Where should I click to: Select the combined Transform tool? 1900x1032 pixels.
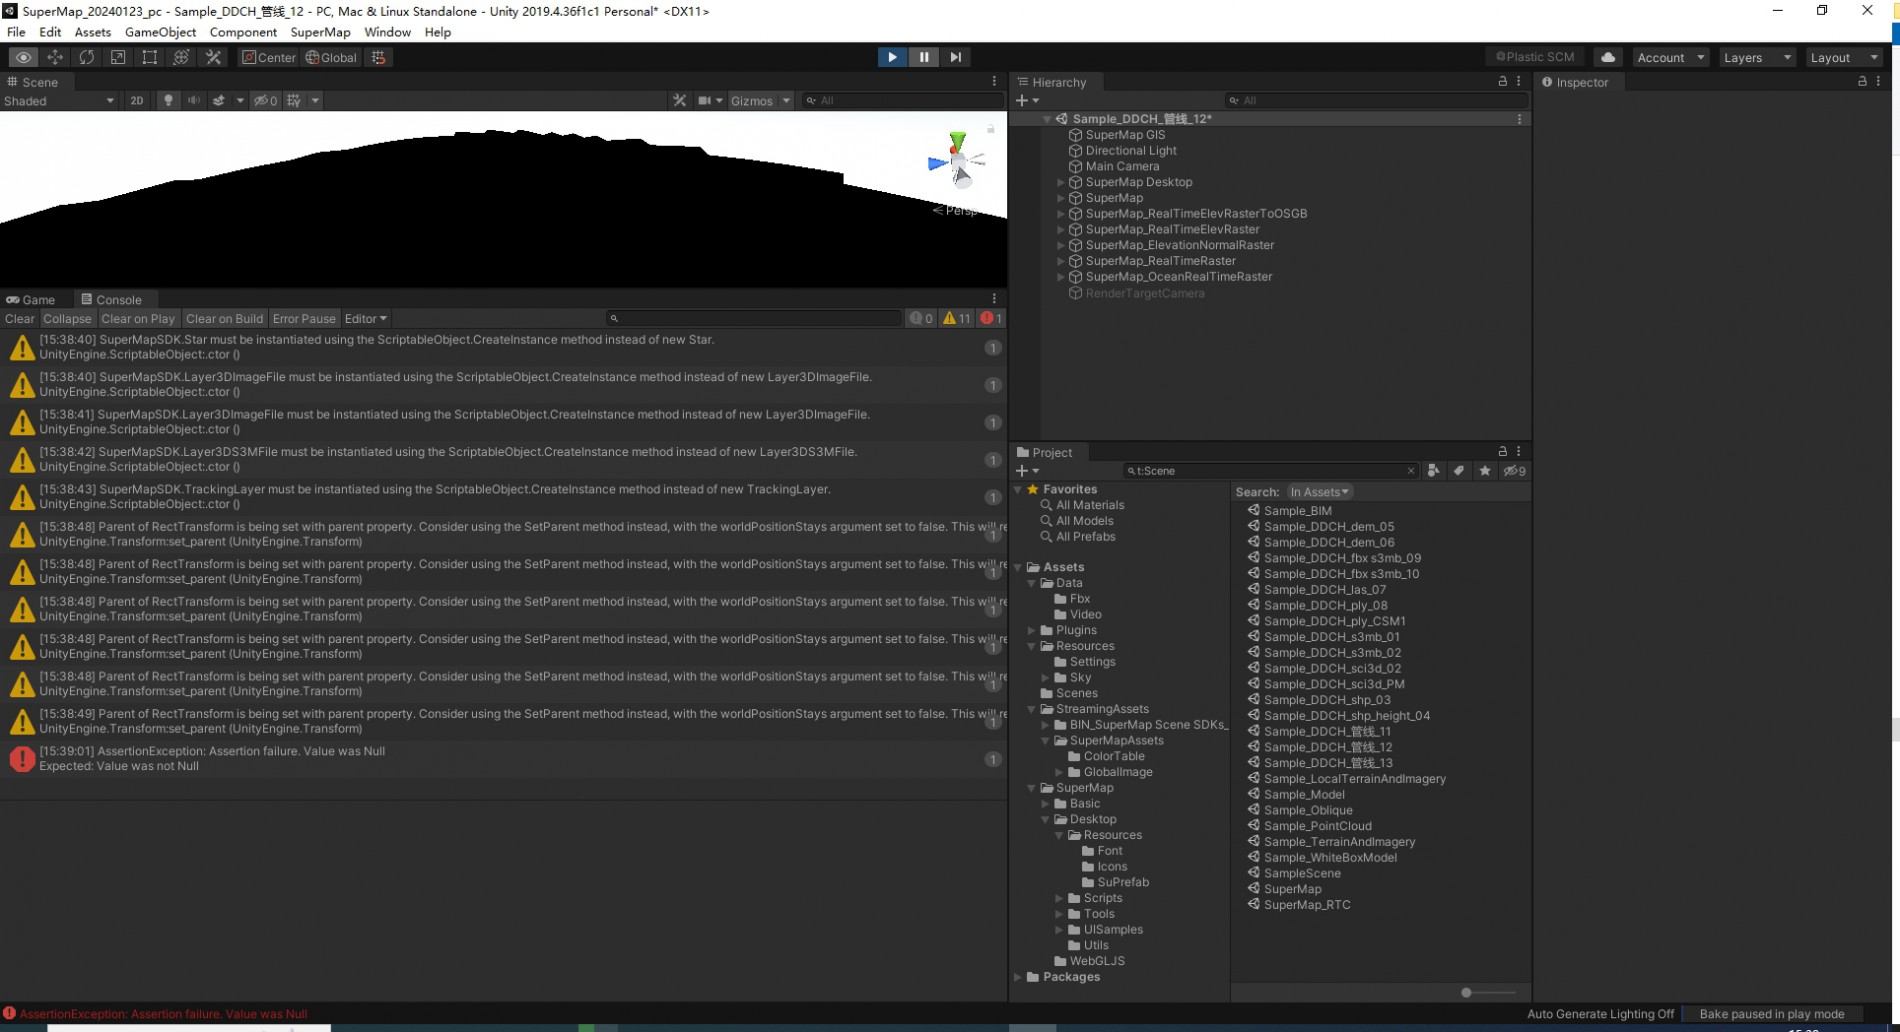click(181, 57)
